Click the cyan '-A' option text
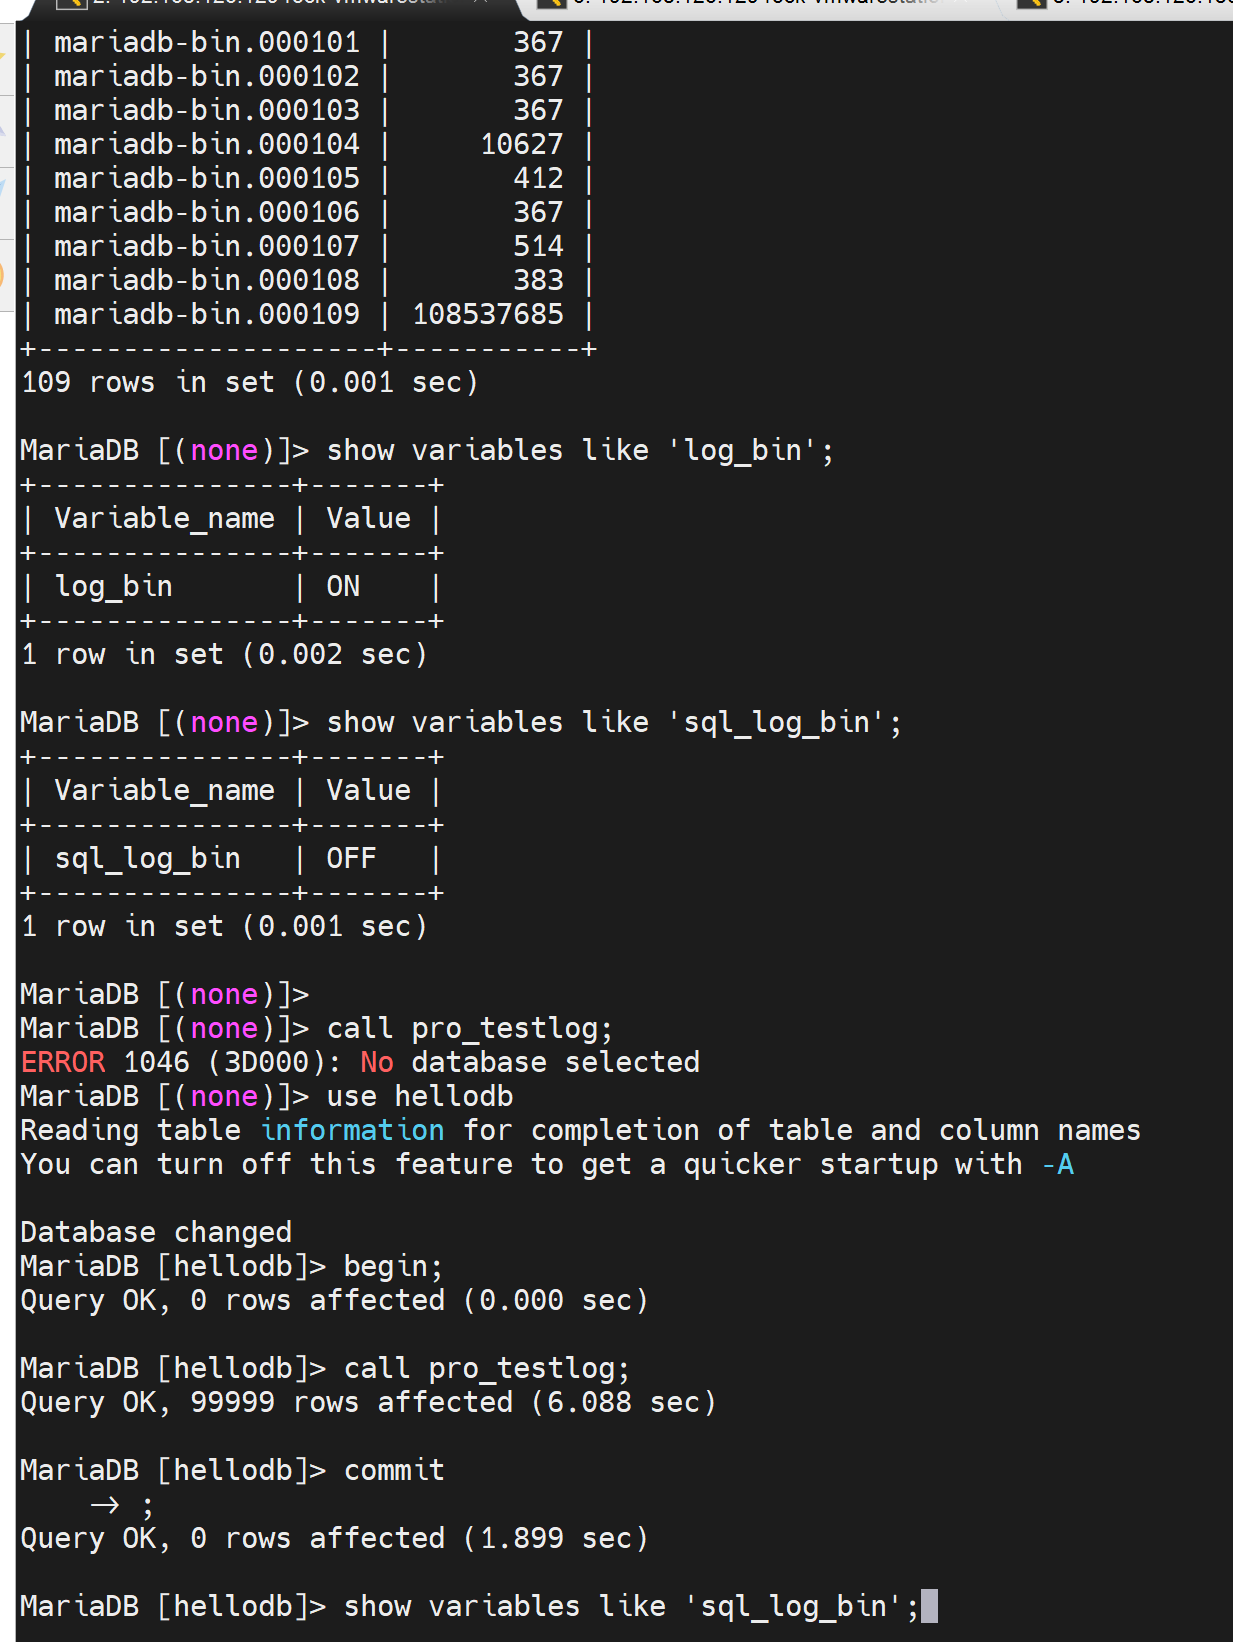1233x1642 pixels. (x=1057, y=1164)
